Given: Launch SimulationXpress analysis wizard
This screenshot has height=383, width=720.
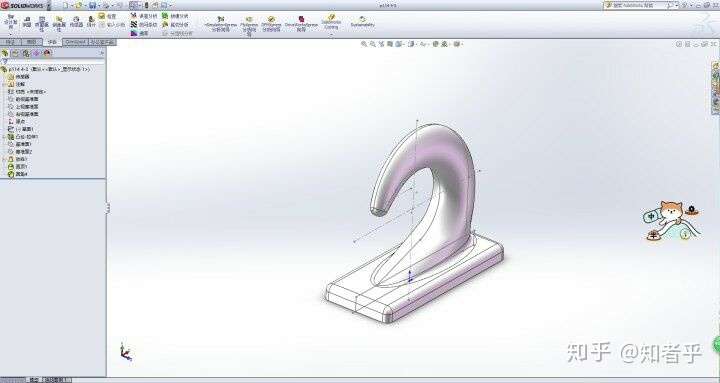Looking at the screenshot, I should coord(221,24).
